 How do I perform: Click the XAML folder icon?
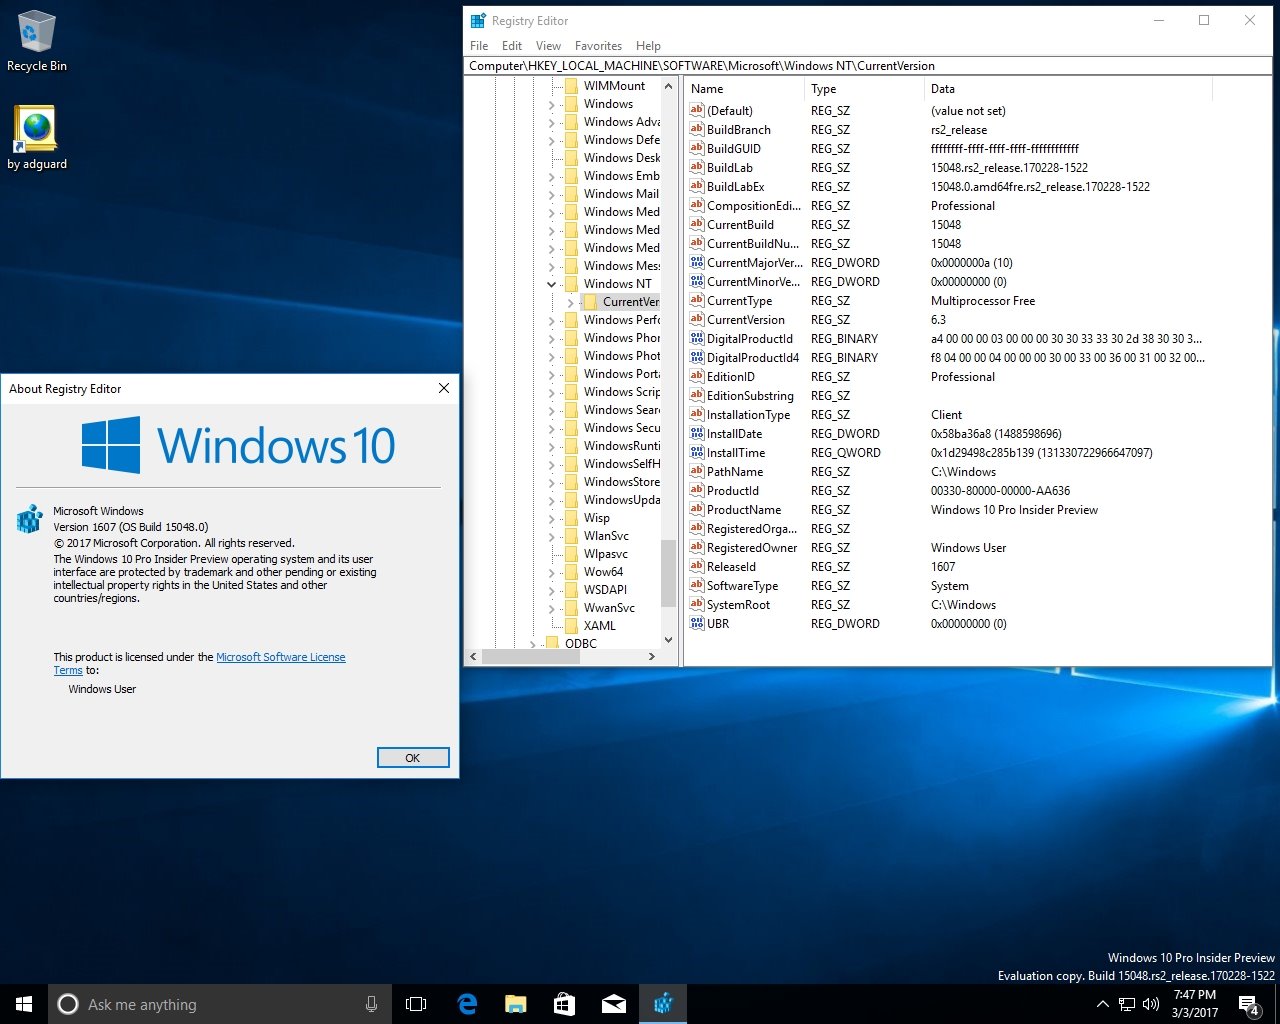[571, 625]
